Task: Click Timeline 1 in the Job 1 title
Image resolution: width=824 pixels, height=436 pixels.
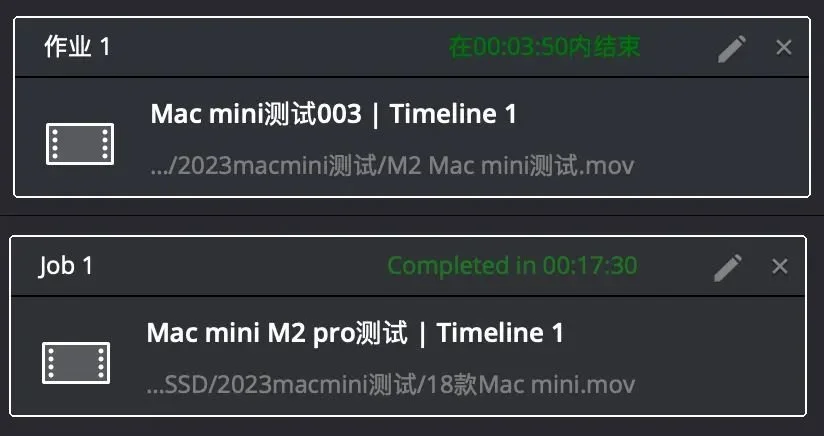Action: (x=500, y=333)
